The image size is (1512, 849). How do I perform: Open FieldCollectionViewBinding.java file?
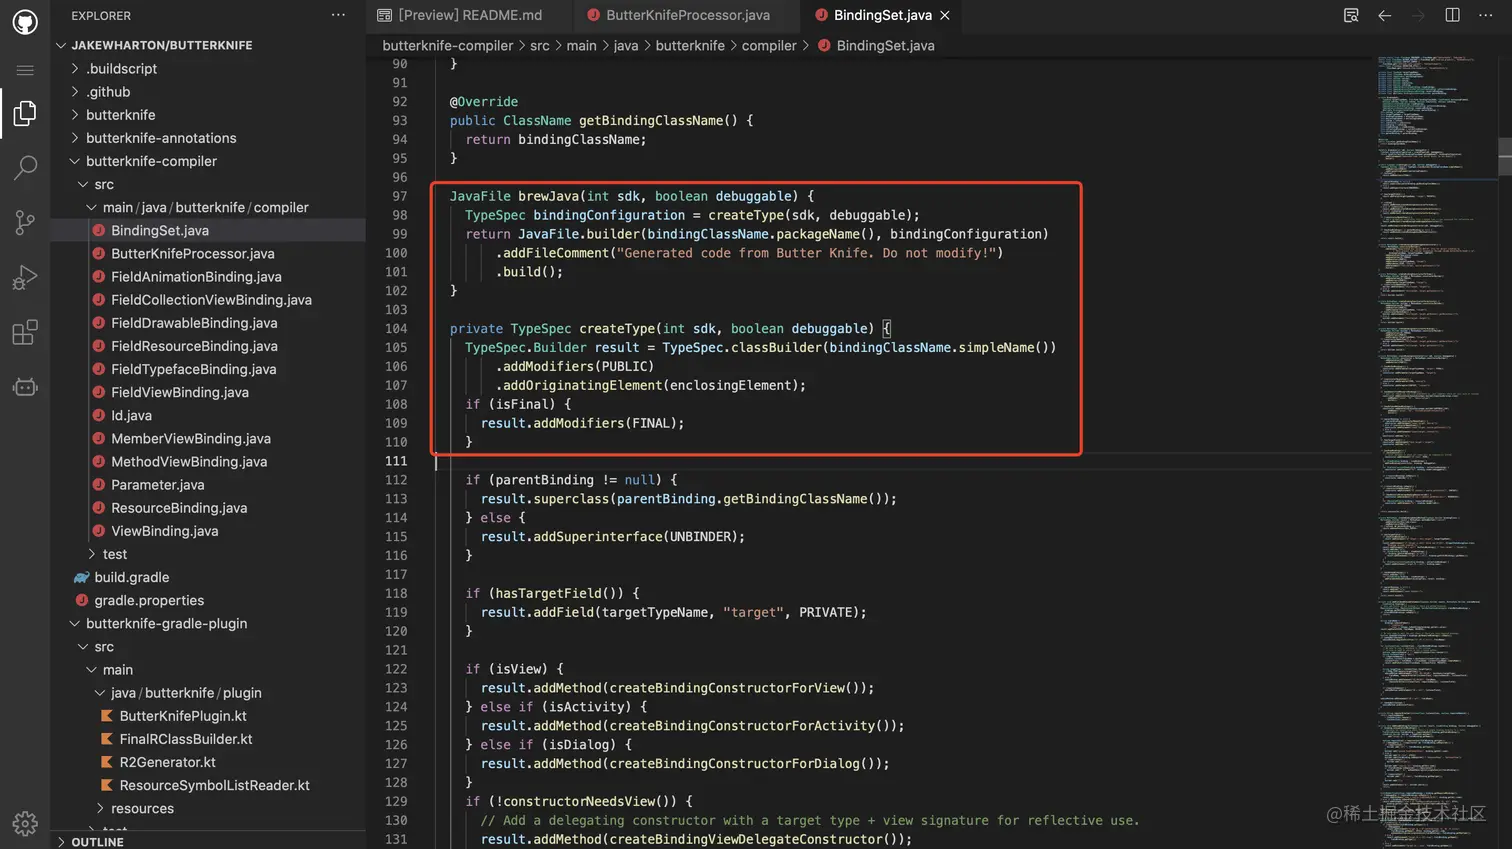(x=208, y=299)
